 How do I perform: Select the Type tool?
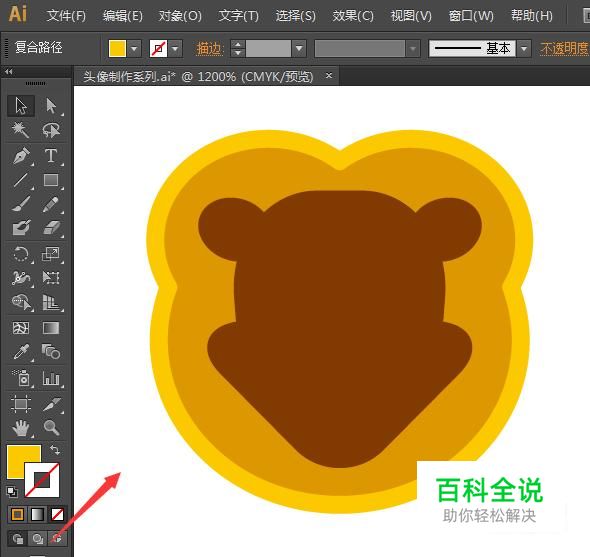point(51,156)
